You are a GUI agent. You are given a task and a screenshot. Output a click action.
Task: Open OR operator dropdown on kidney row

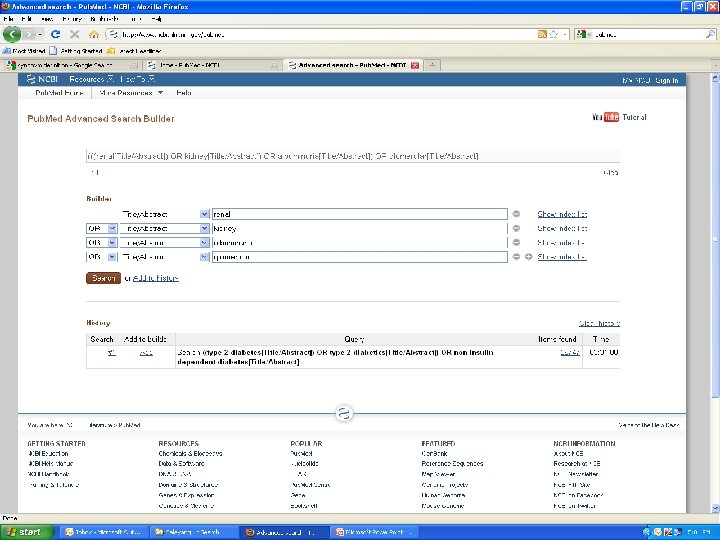[x=112, y=228]
